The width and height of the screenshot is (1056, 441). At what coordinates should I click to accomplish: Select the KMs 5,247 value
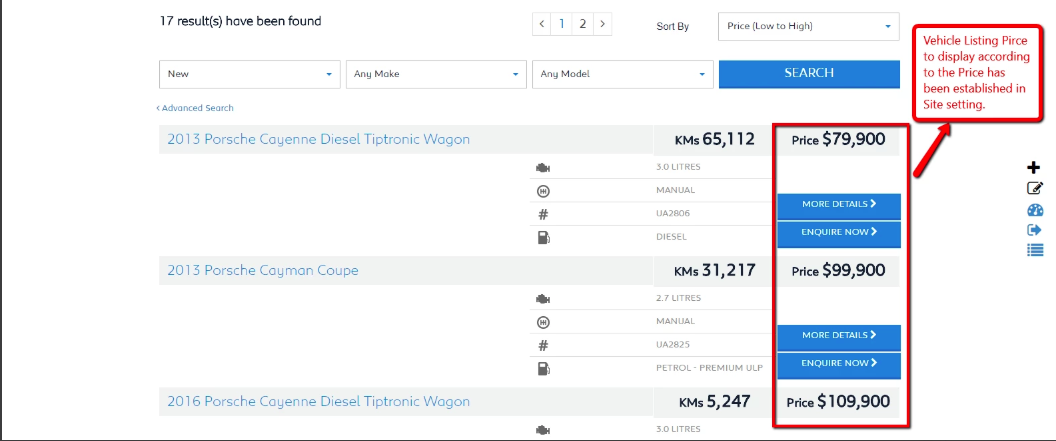pyautogui.click(x=728, y=402)
